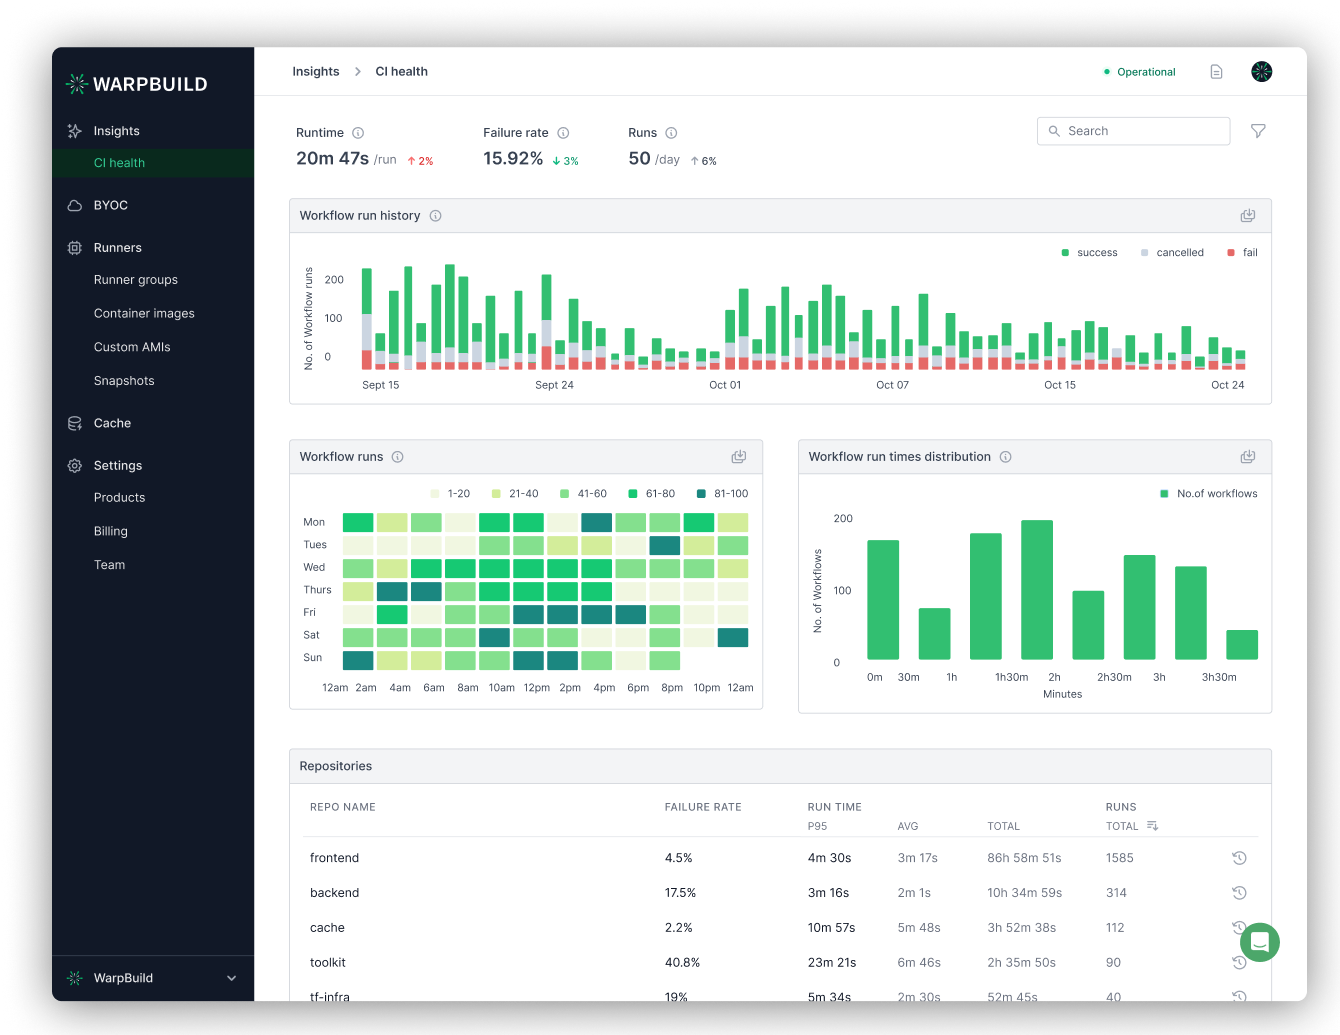Toggle the success legend in run history
Image resolution: width=1340 pixels, height=1035 pixels.
tap(1089, 252)
